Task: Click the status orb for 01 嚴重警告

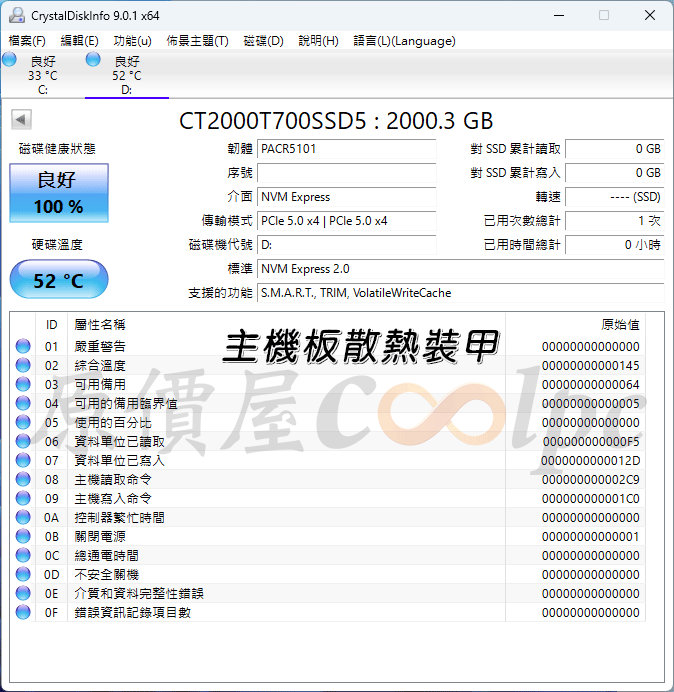Action: pyautogui.click(x=23, y=346)
